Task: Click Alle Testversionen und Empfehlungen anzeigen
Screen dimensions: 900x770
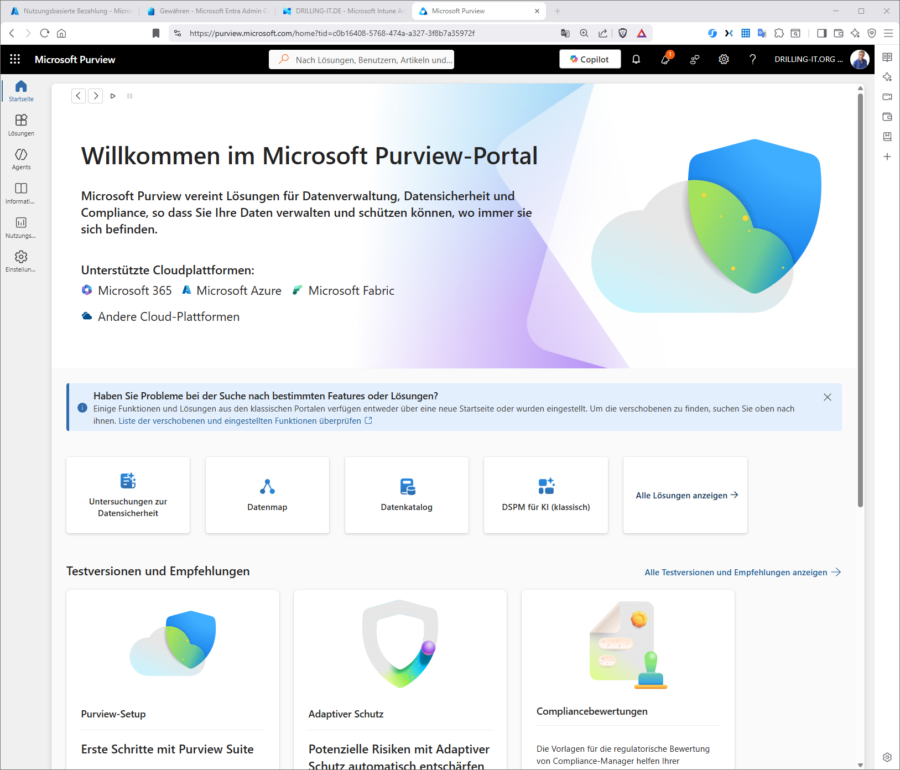Action: pyautogui.click(x=742, y=572)
